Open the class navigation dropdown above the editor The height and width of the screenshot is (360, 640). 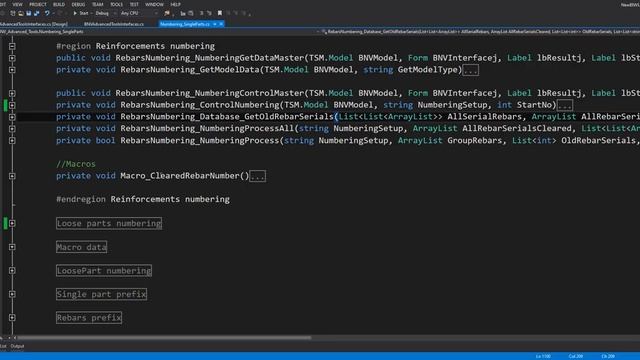(159, 31)
